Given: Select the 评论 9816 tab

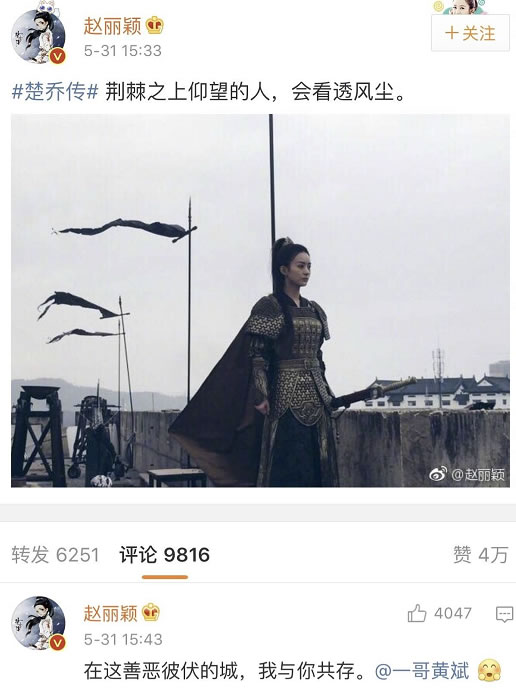Looking at the screenshot, I should pos(165,554).
